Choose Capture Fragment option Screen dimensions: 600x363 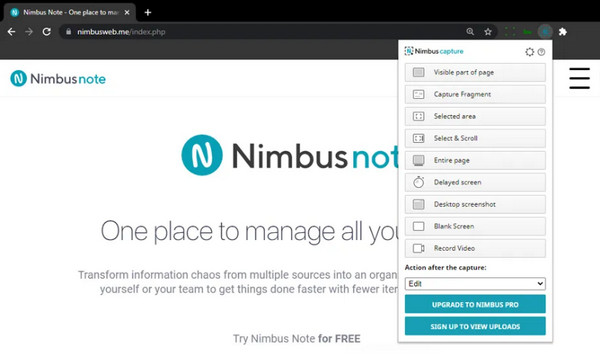pos(475,94)
